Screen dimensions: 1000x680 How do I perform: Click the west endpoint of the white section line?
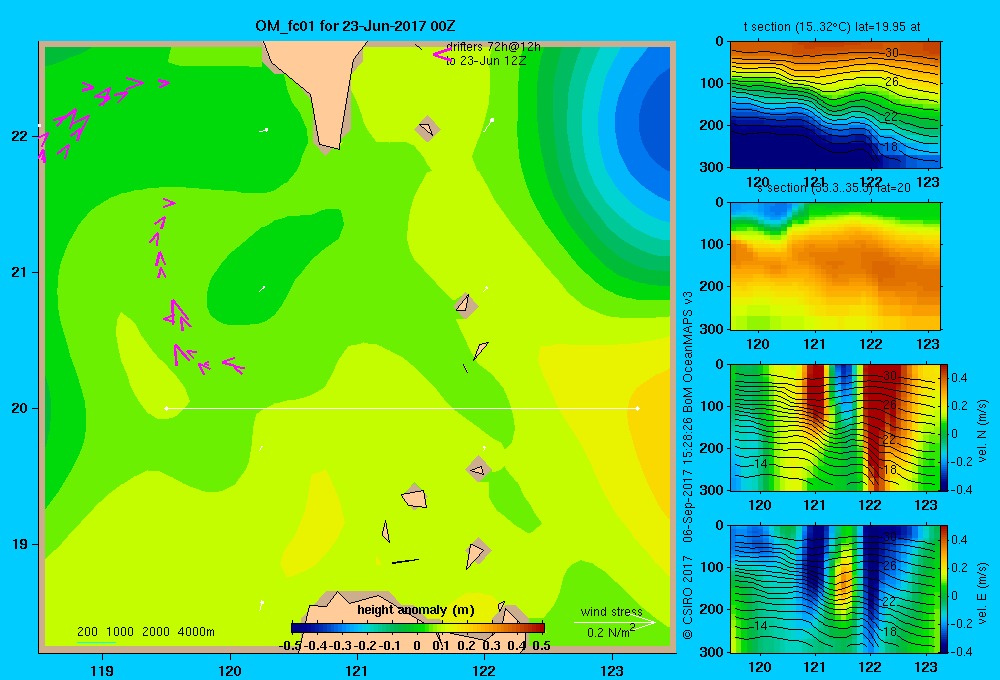click(166, 408)
